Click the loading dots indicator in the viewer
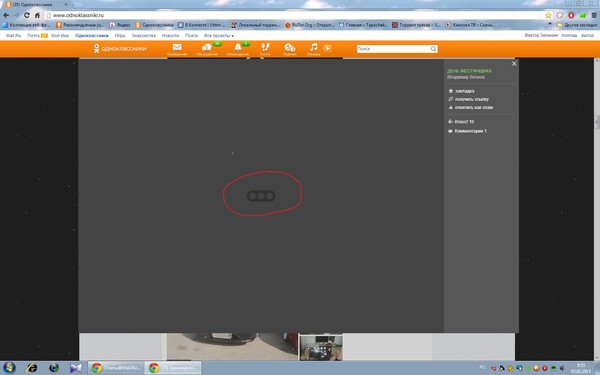Image resolution: width=600 pixels, height=375 pixels. tap(261, 196)
